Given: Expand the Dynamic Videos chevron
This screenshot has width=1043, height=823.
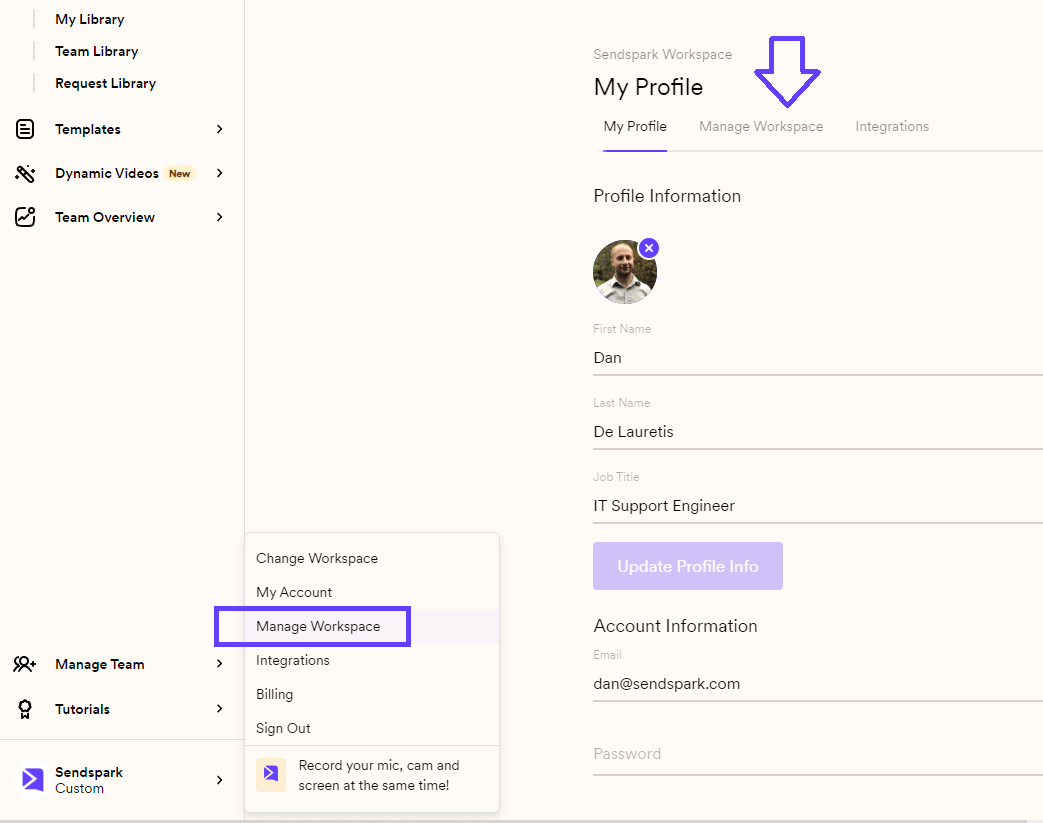Looking at the screenshot, I should click(x=220, y=173).
